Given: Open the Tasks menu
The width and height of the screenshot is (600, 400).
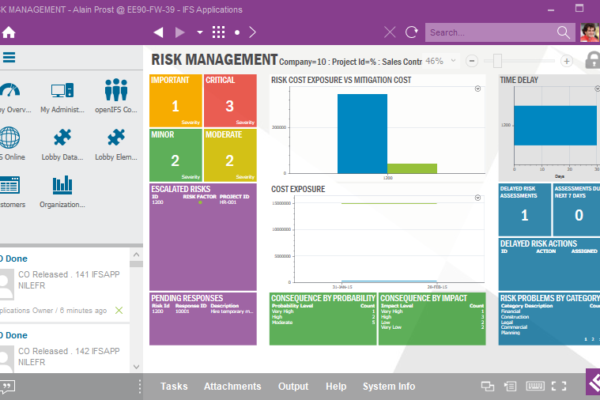Looking at the screenshot, I should 174,386.
